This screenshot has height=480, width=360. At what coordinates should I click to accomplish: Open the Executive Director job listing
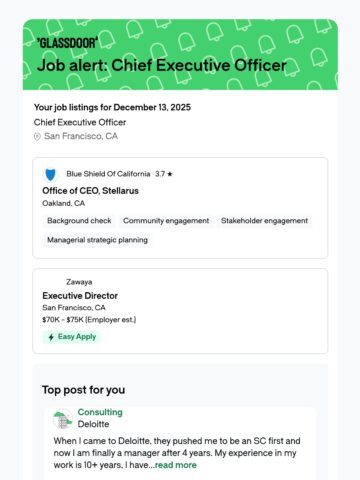click(x=80, y=296)
